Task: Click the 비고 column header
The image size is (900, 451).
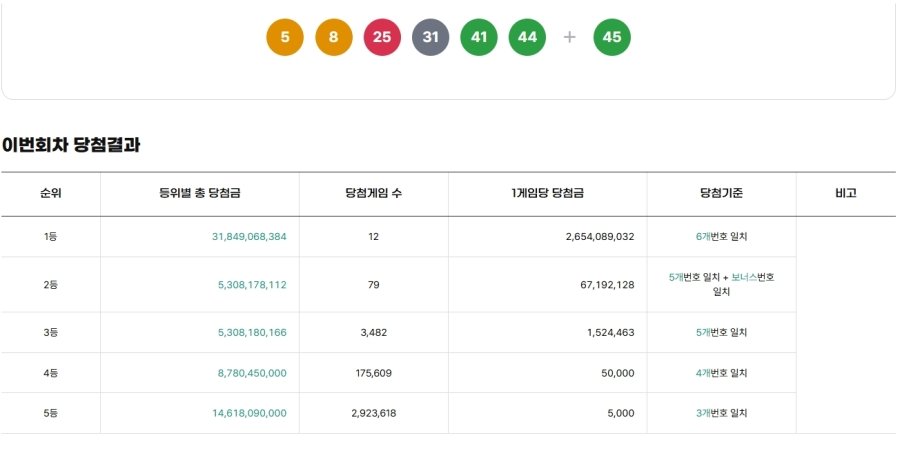Action: click(x=845, y=194)
